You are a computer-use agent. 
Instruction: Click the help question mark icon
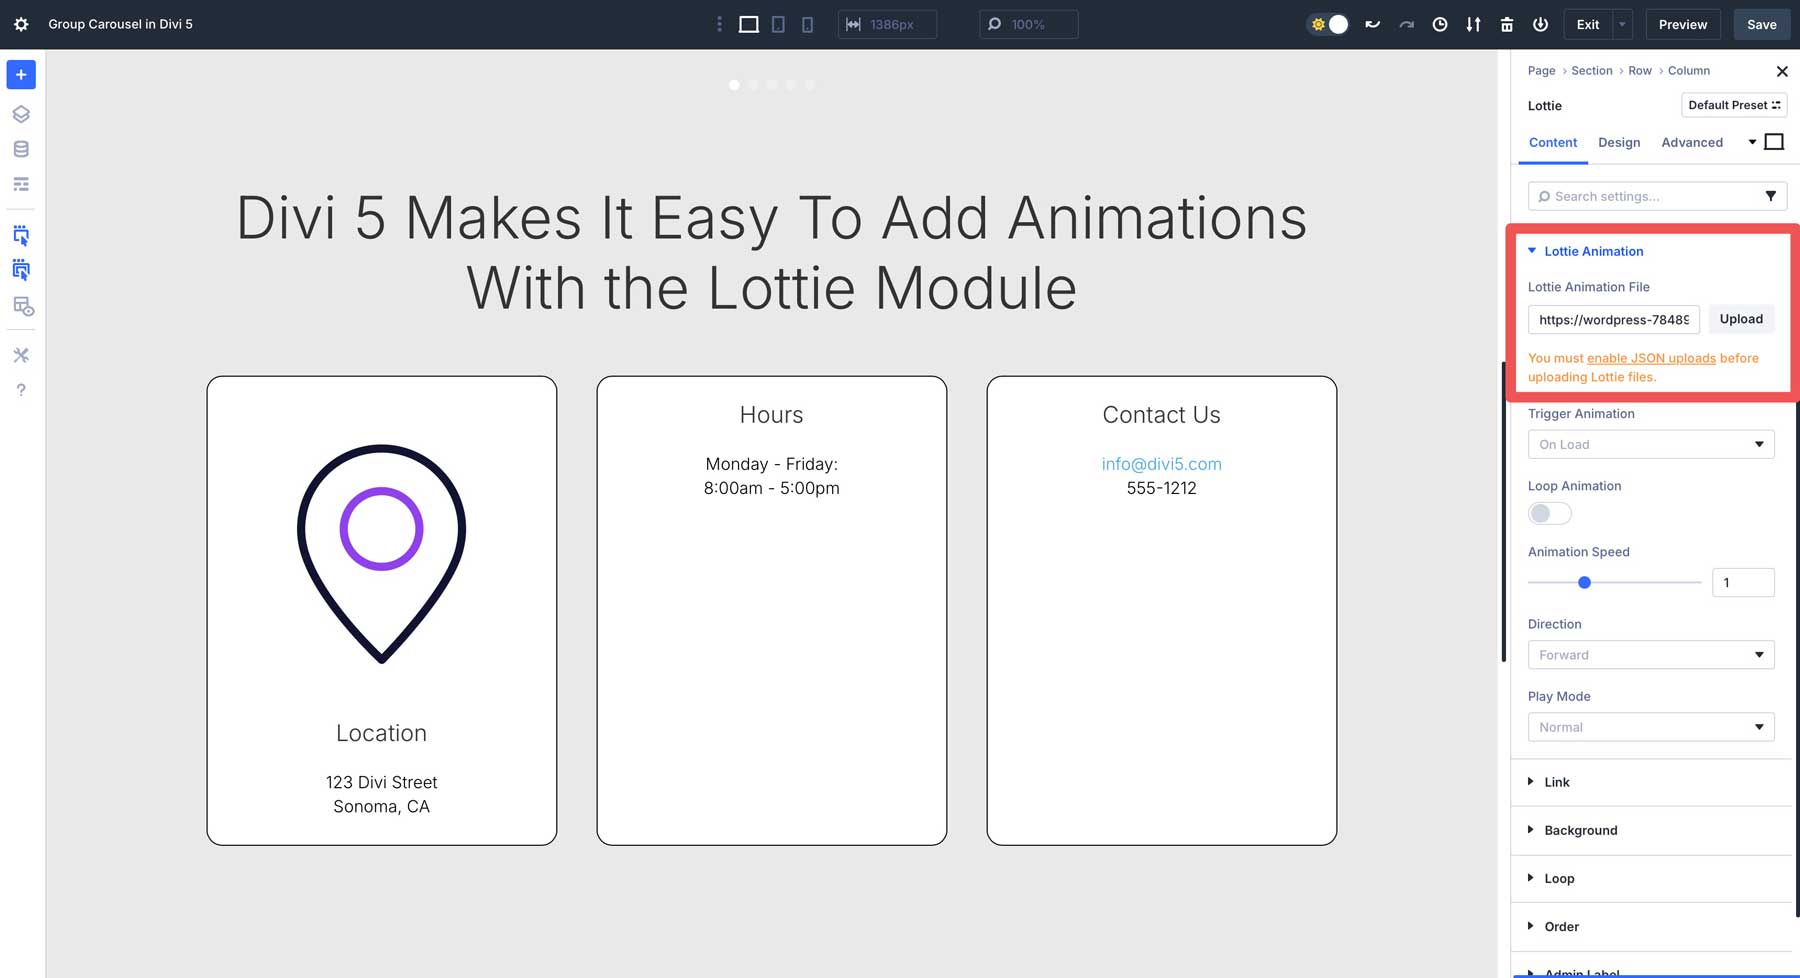pyautogui.click(x=20, y=390)
